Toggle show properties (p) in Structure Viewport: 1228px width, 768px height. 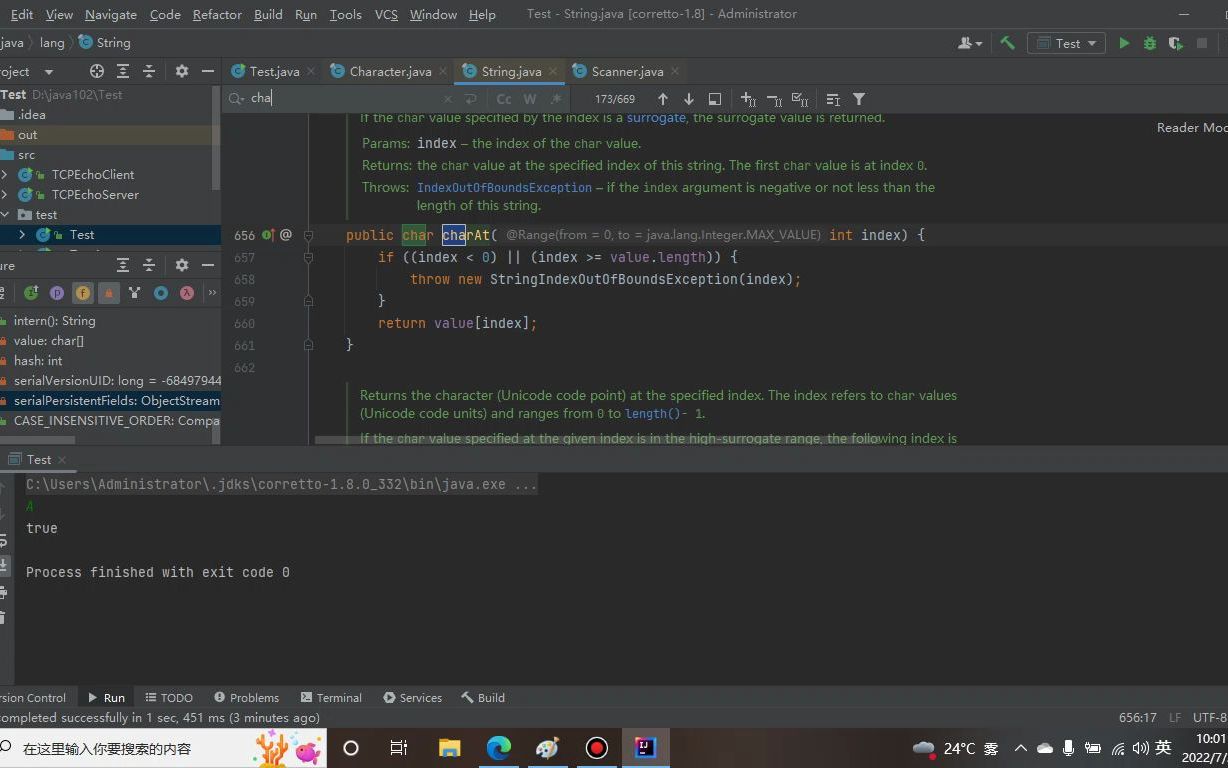click(x=57, y=293)
